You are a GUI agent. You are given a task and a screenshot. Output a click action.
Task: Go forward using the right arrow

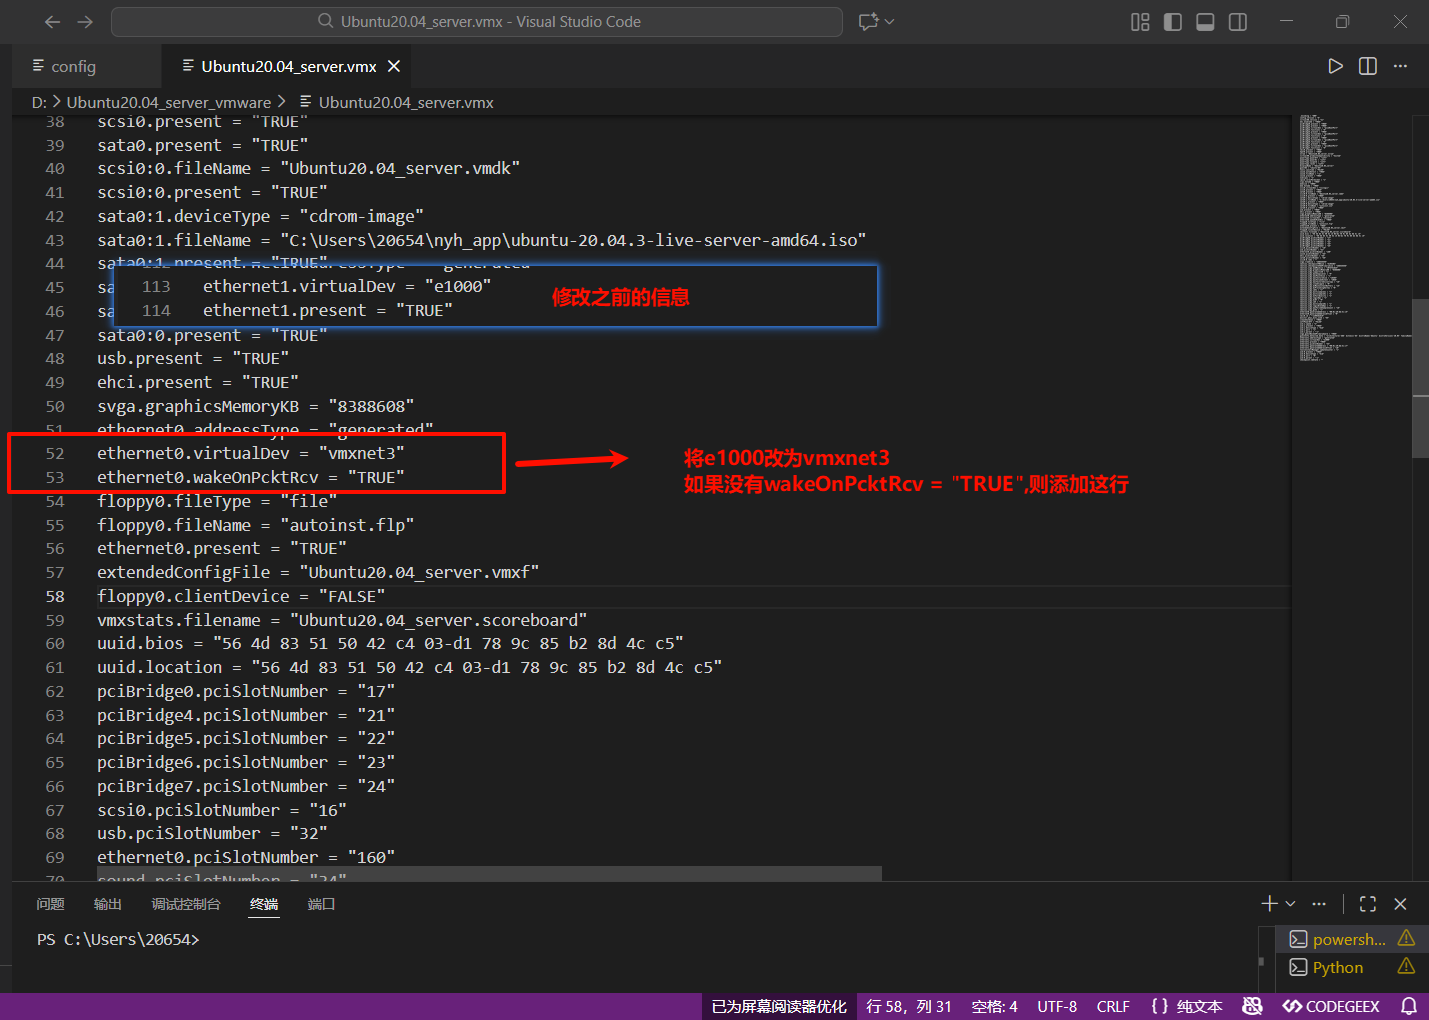coord(85,21)
